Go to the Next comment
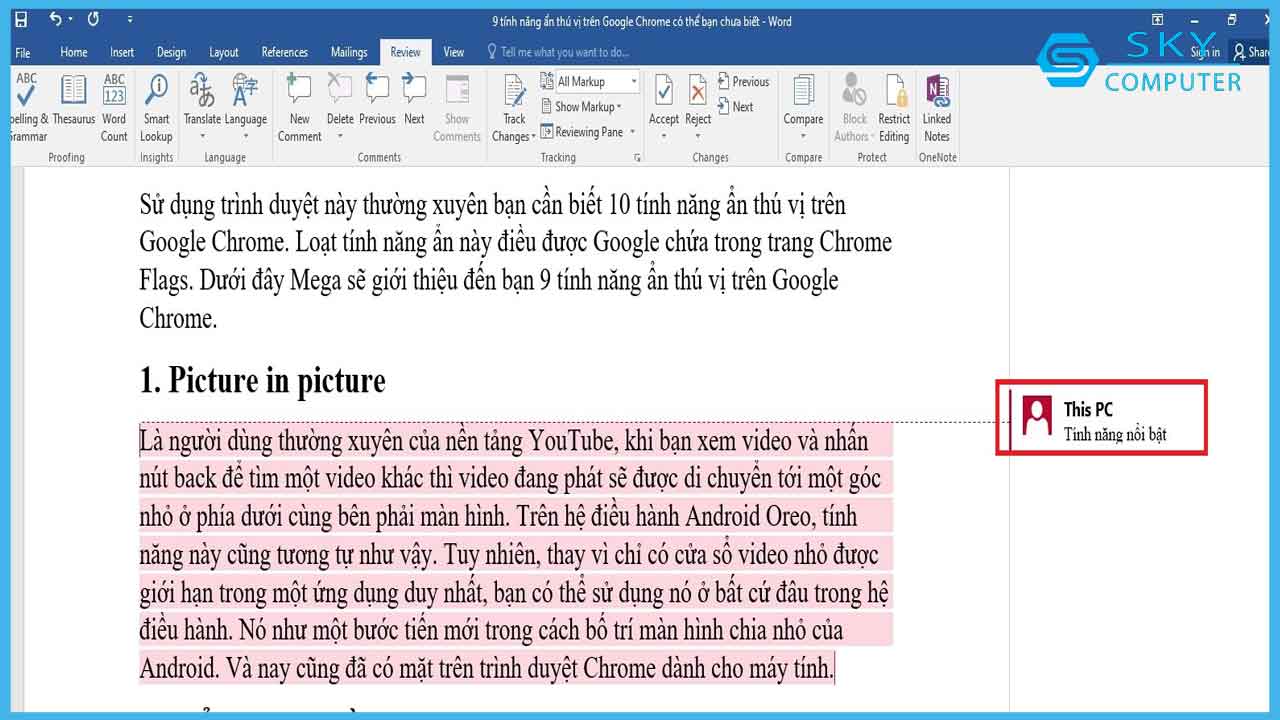Screen dimensions: 1280x720 click(414, 100)
